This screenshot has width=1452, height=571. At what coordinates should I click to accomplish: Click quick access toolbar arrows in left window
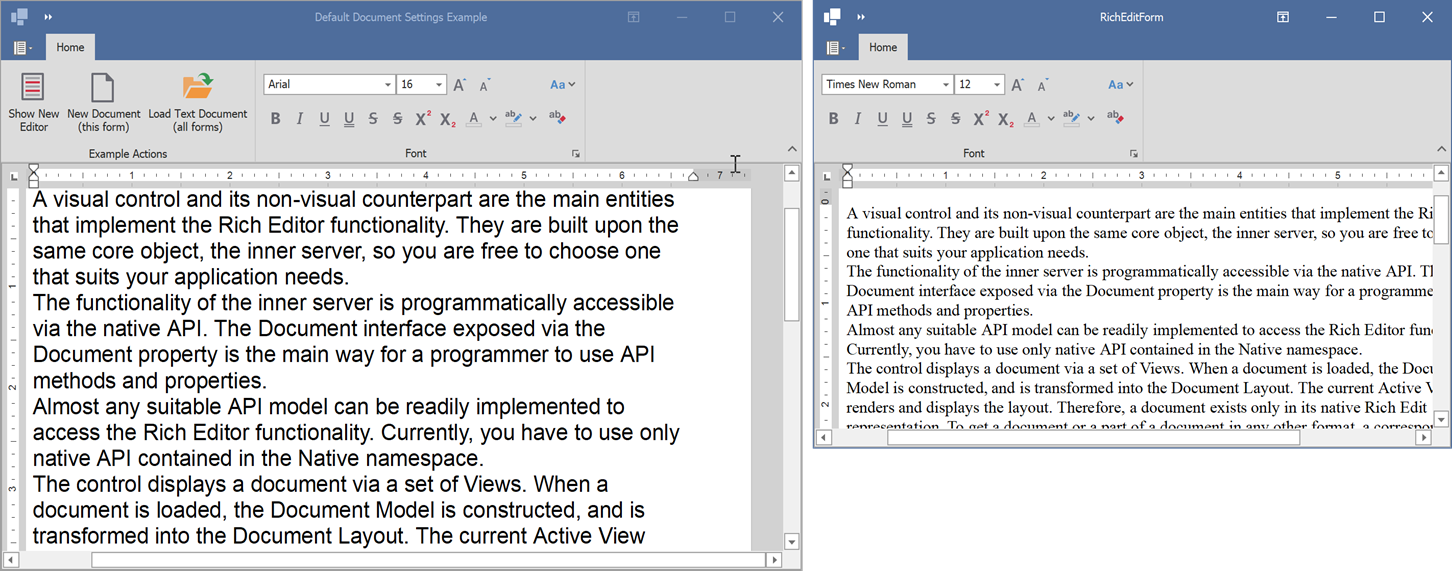(49, 17)
